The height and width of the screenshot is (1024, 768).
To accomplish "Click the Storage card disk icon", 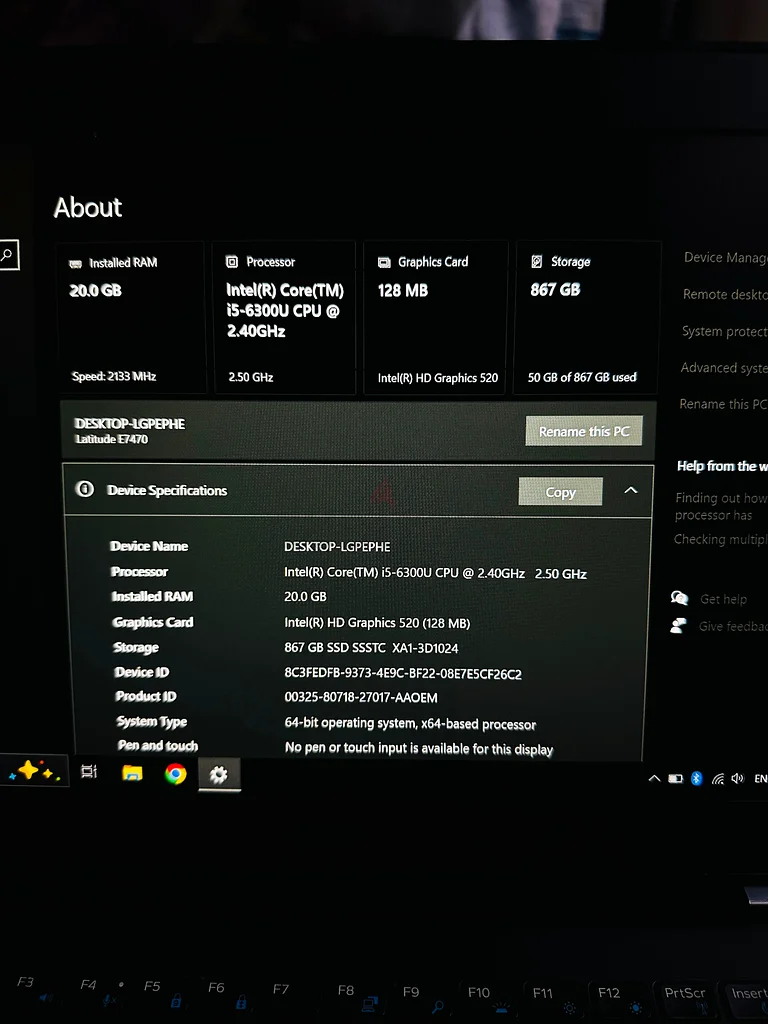I will (537, 262).
